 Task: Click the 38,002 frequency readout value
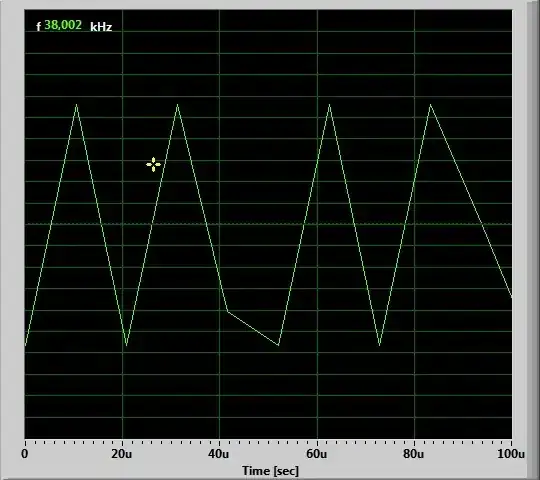coord(63,25)
